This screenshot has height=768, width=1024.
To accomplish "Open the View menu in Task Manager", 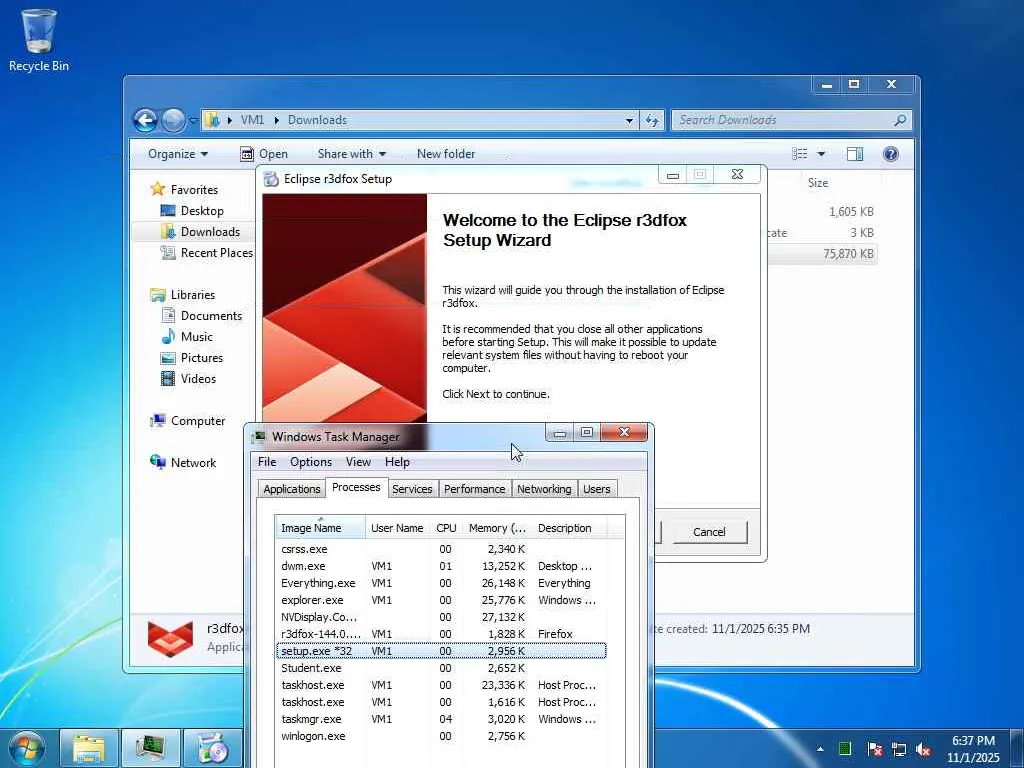I will coord(358,462).
